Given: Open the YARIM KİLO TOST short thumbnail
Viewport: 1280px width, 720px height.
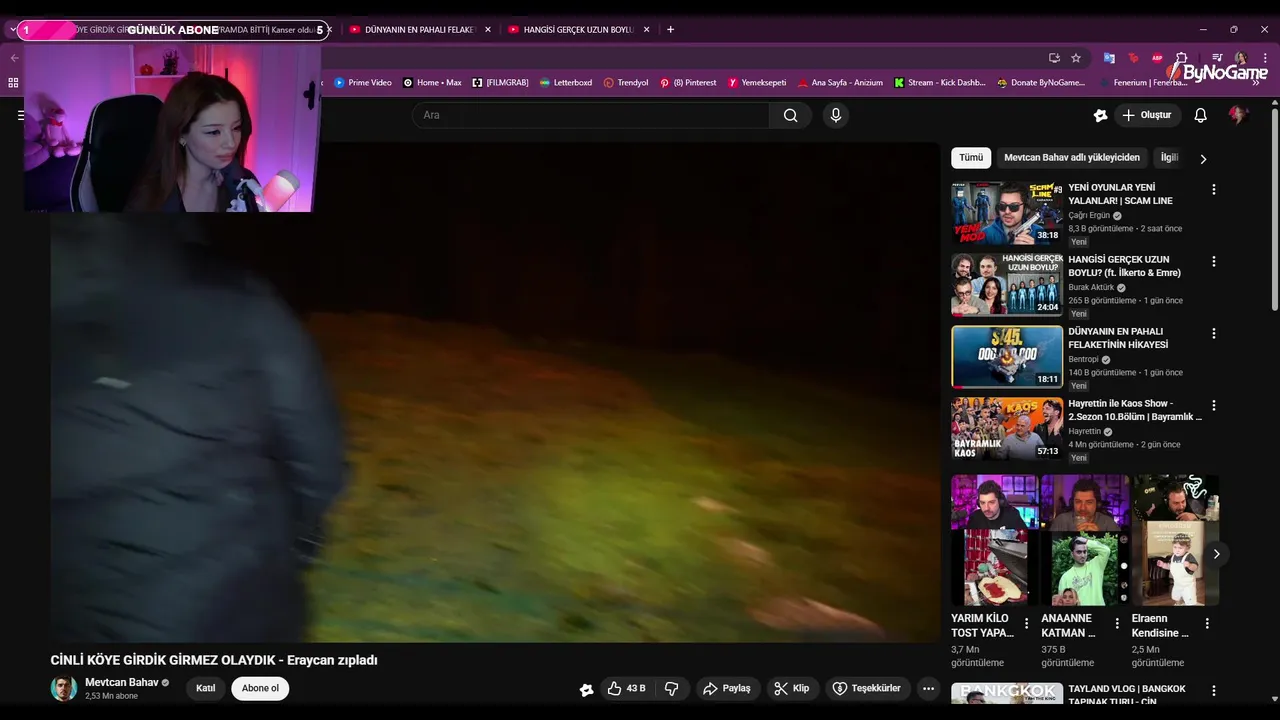Looking at the screenshot, I should coord(994,540).
